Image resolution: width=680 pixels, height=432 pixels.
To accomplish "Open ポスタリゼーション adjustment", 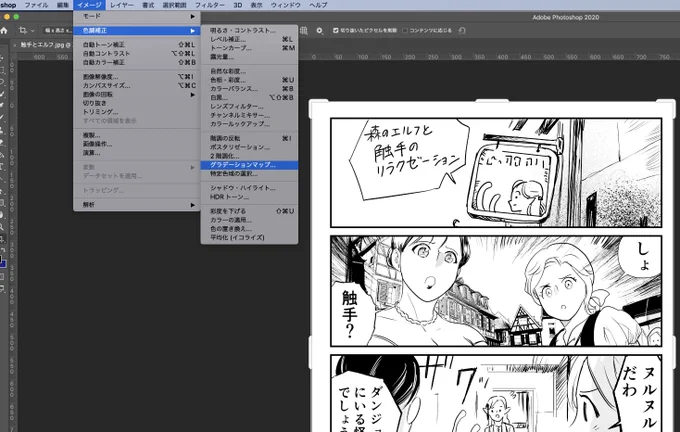I will click(x=249, y=147).
